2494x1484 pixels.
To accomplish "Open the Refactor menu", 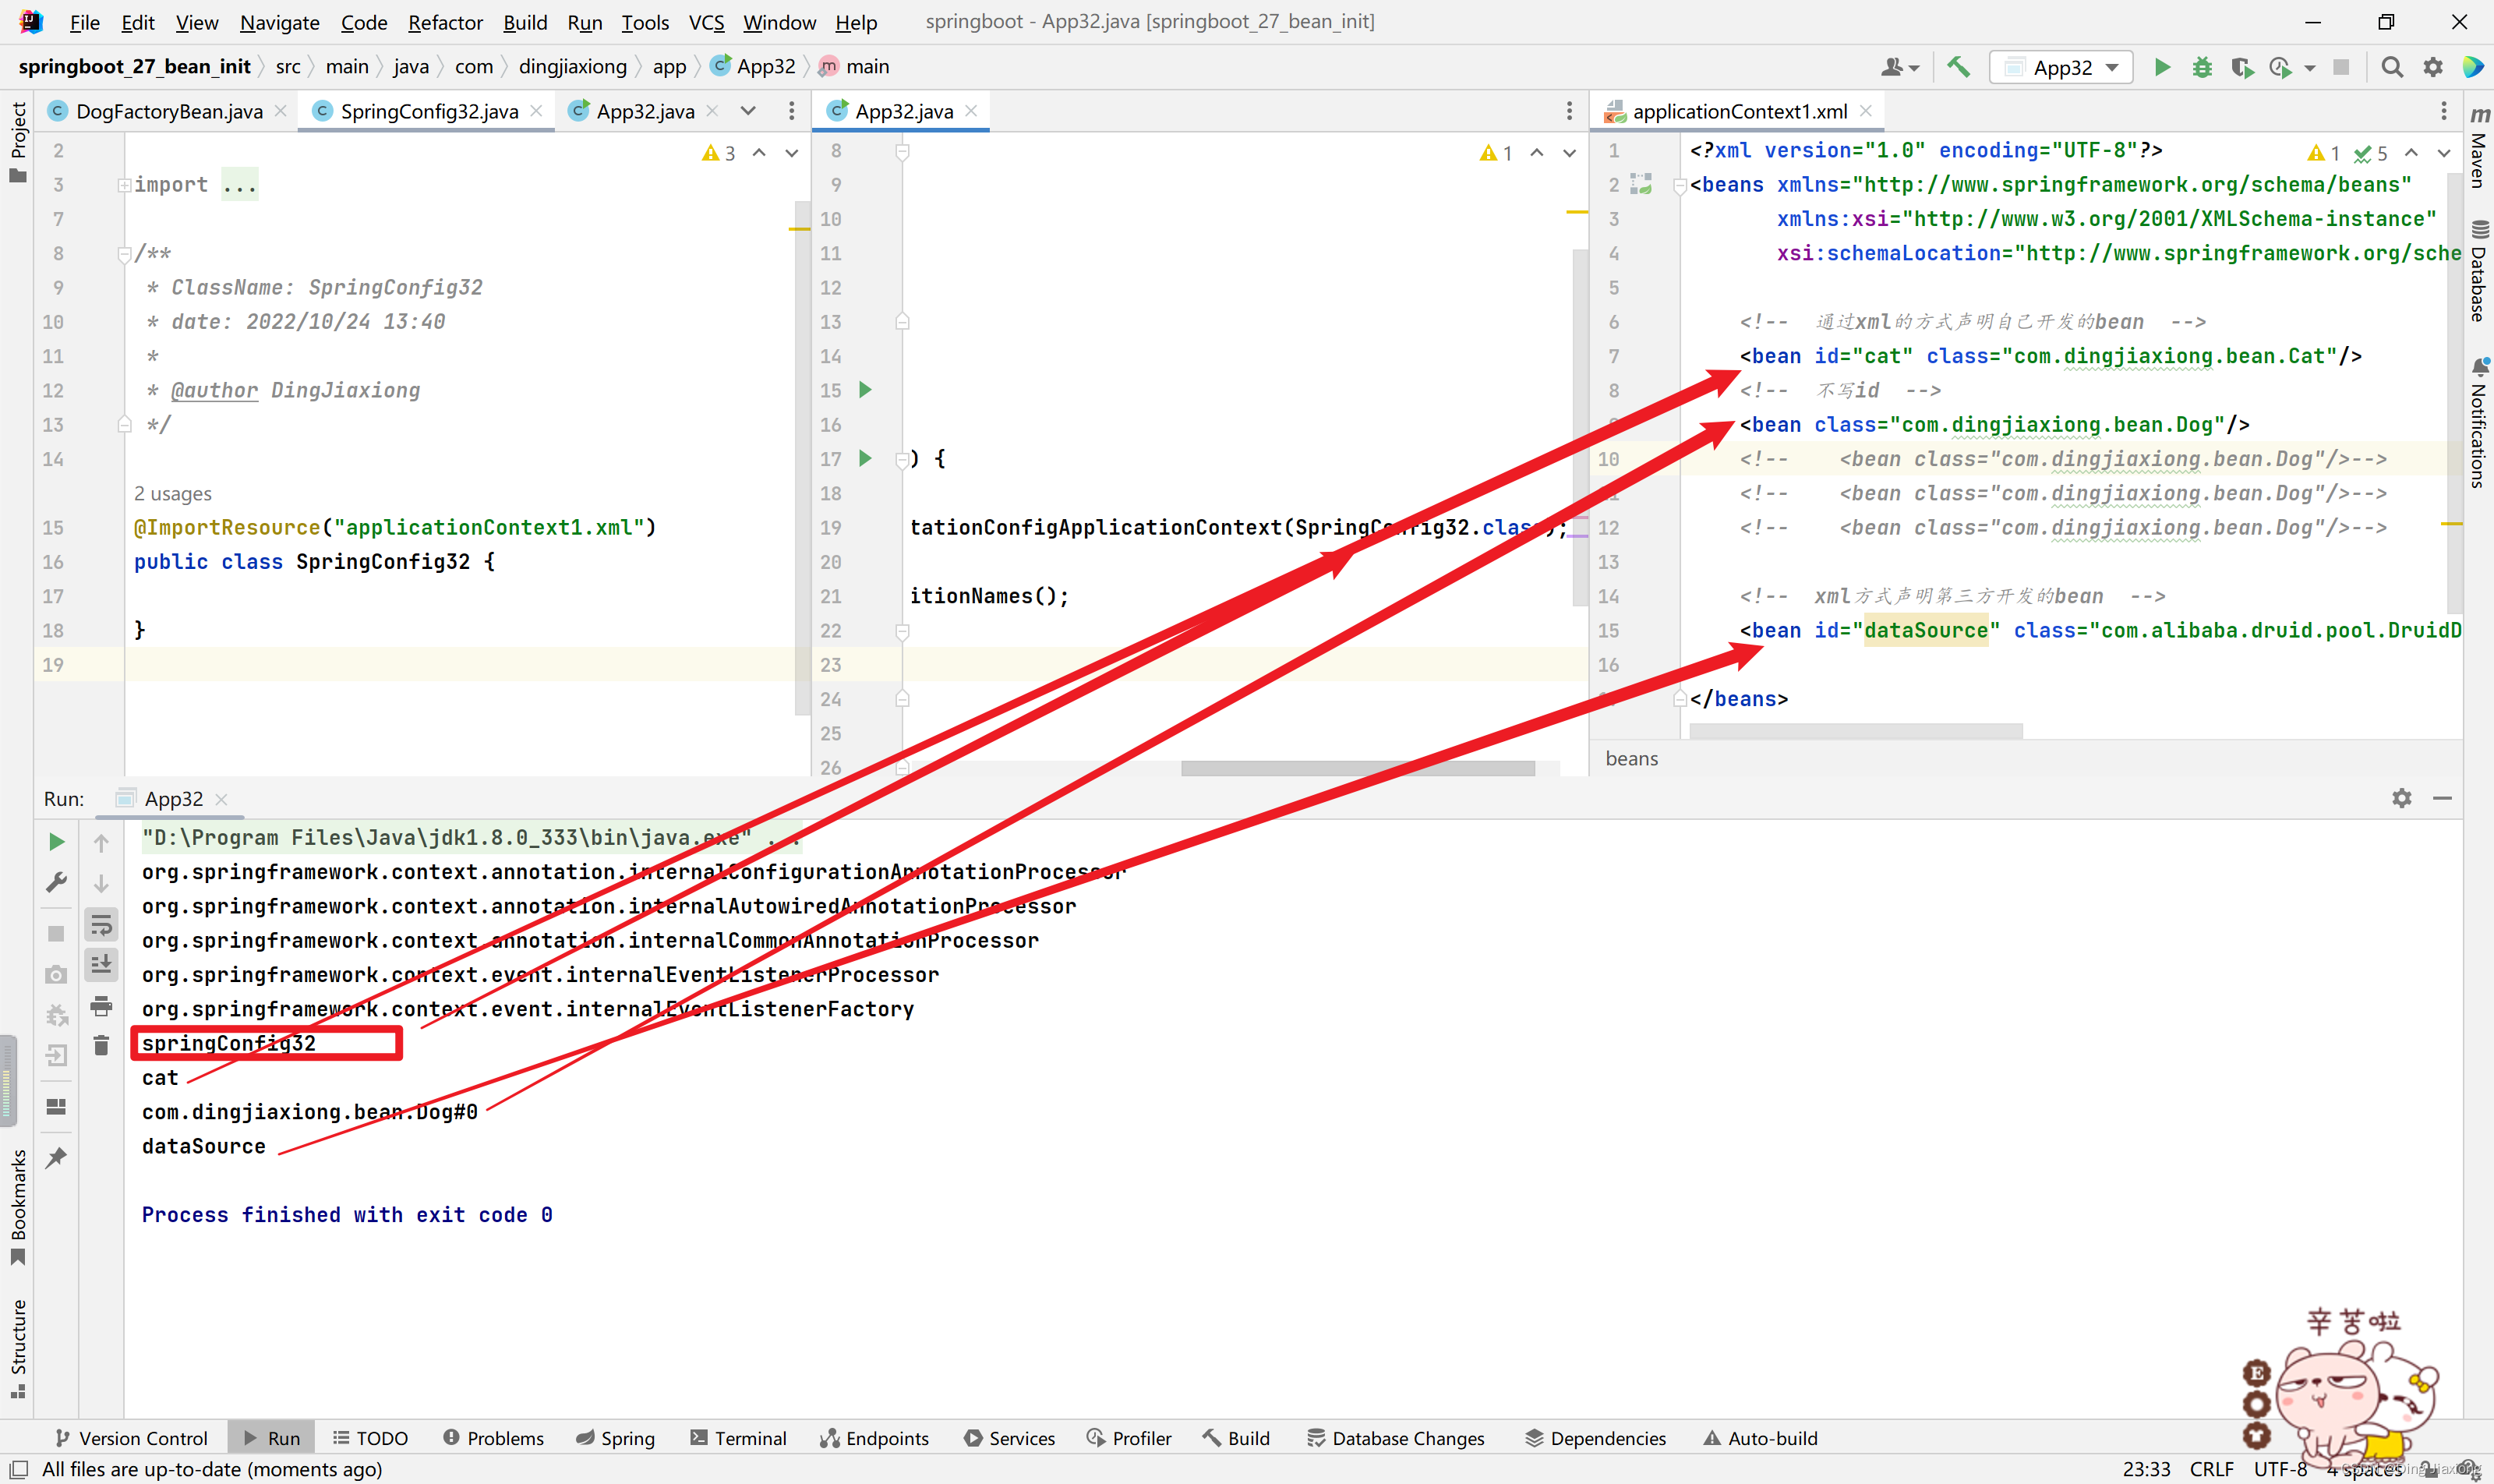I will [x=445, y=22].
